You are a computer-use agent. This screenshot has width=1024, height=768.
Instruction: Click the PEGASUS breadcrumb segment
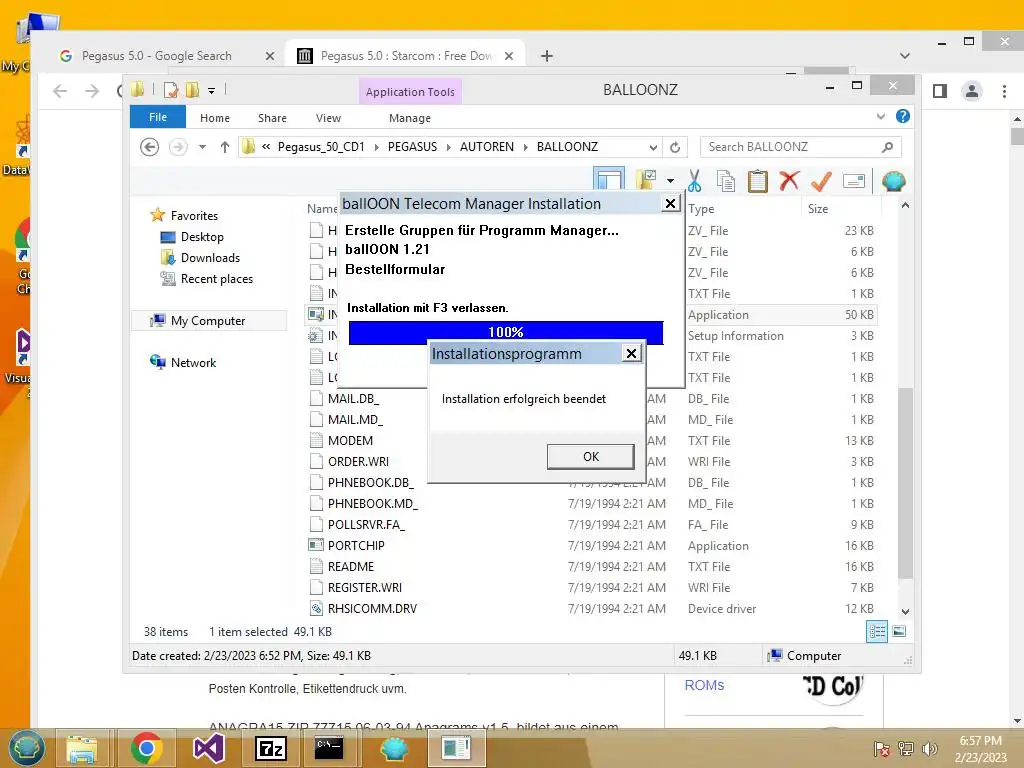point(412,147)
